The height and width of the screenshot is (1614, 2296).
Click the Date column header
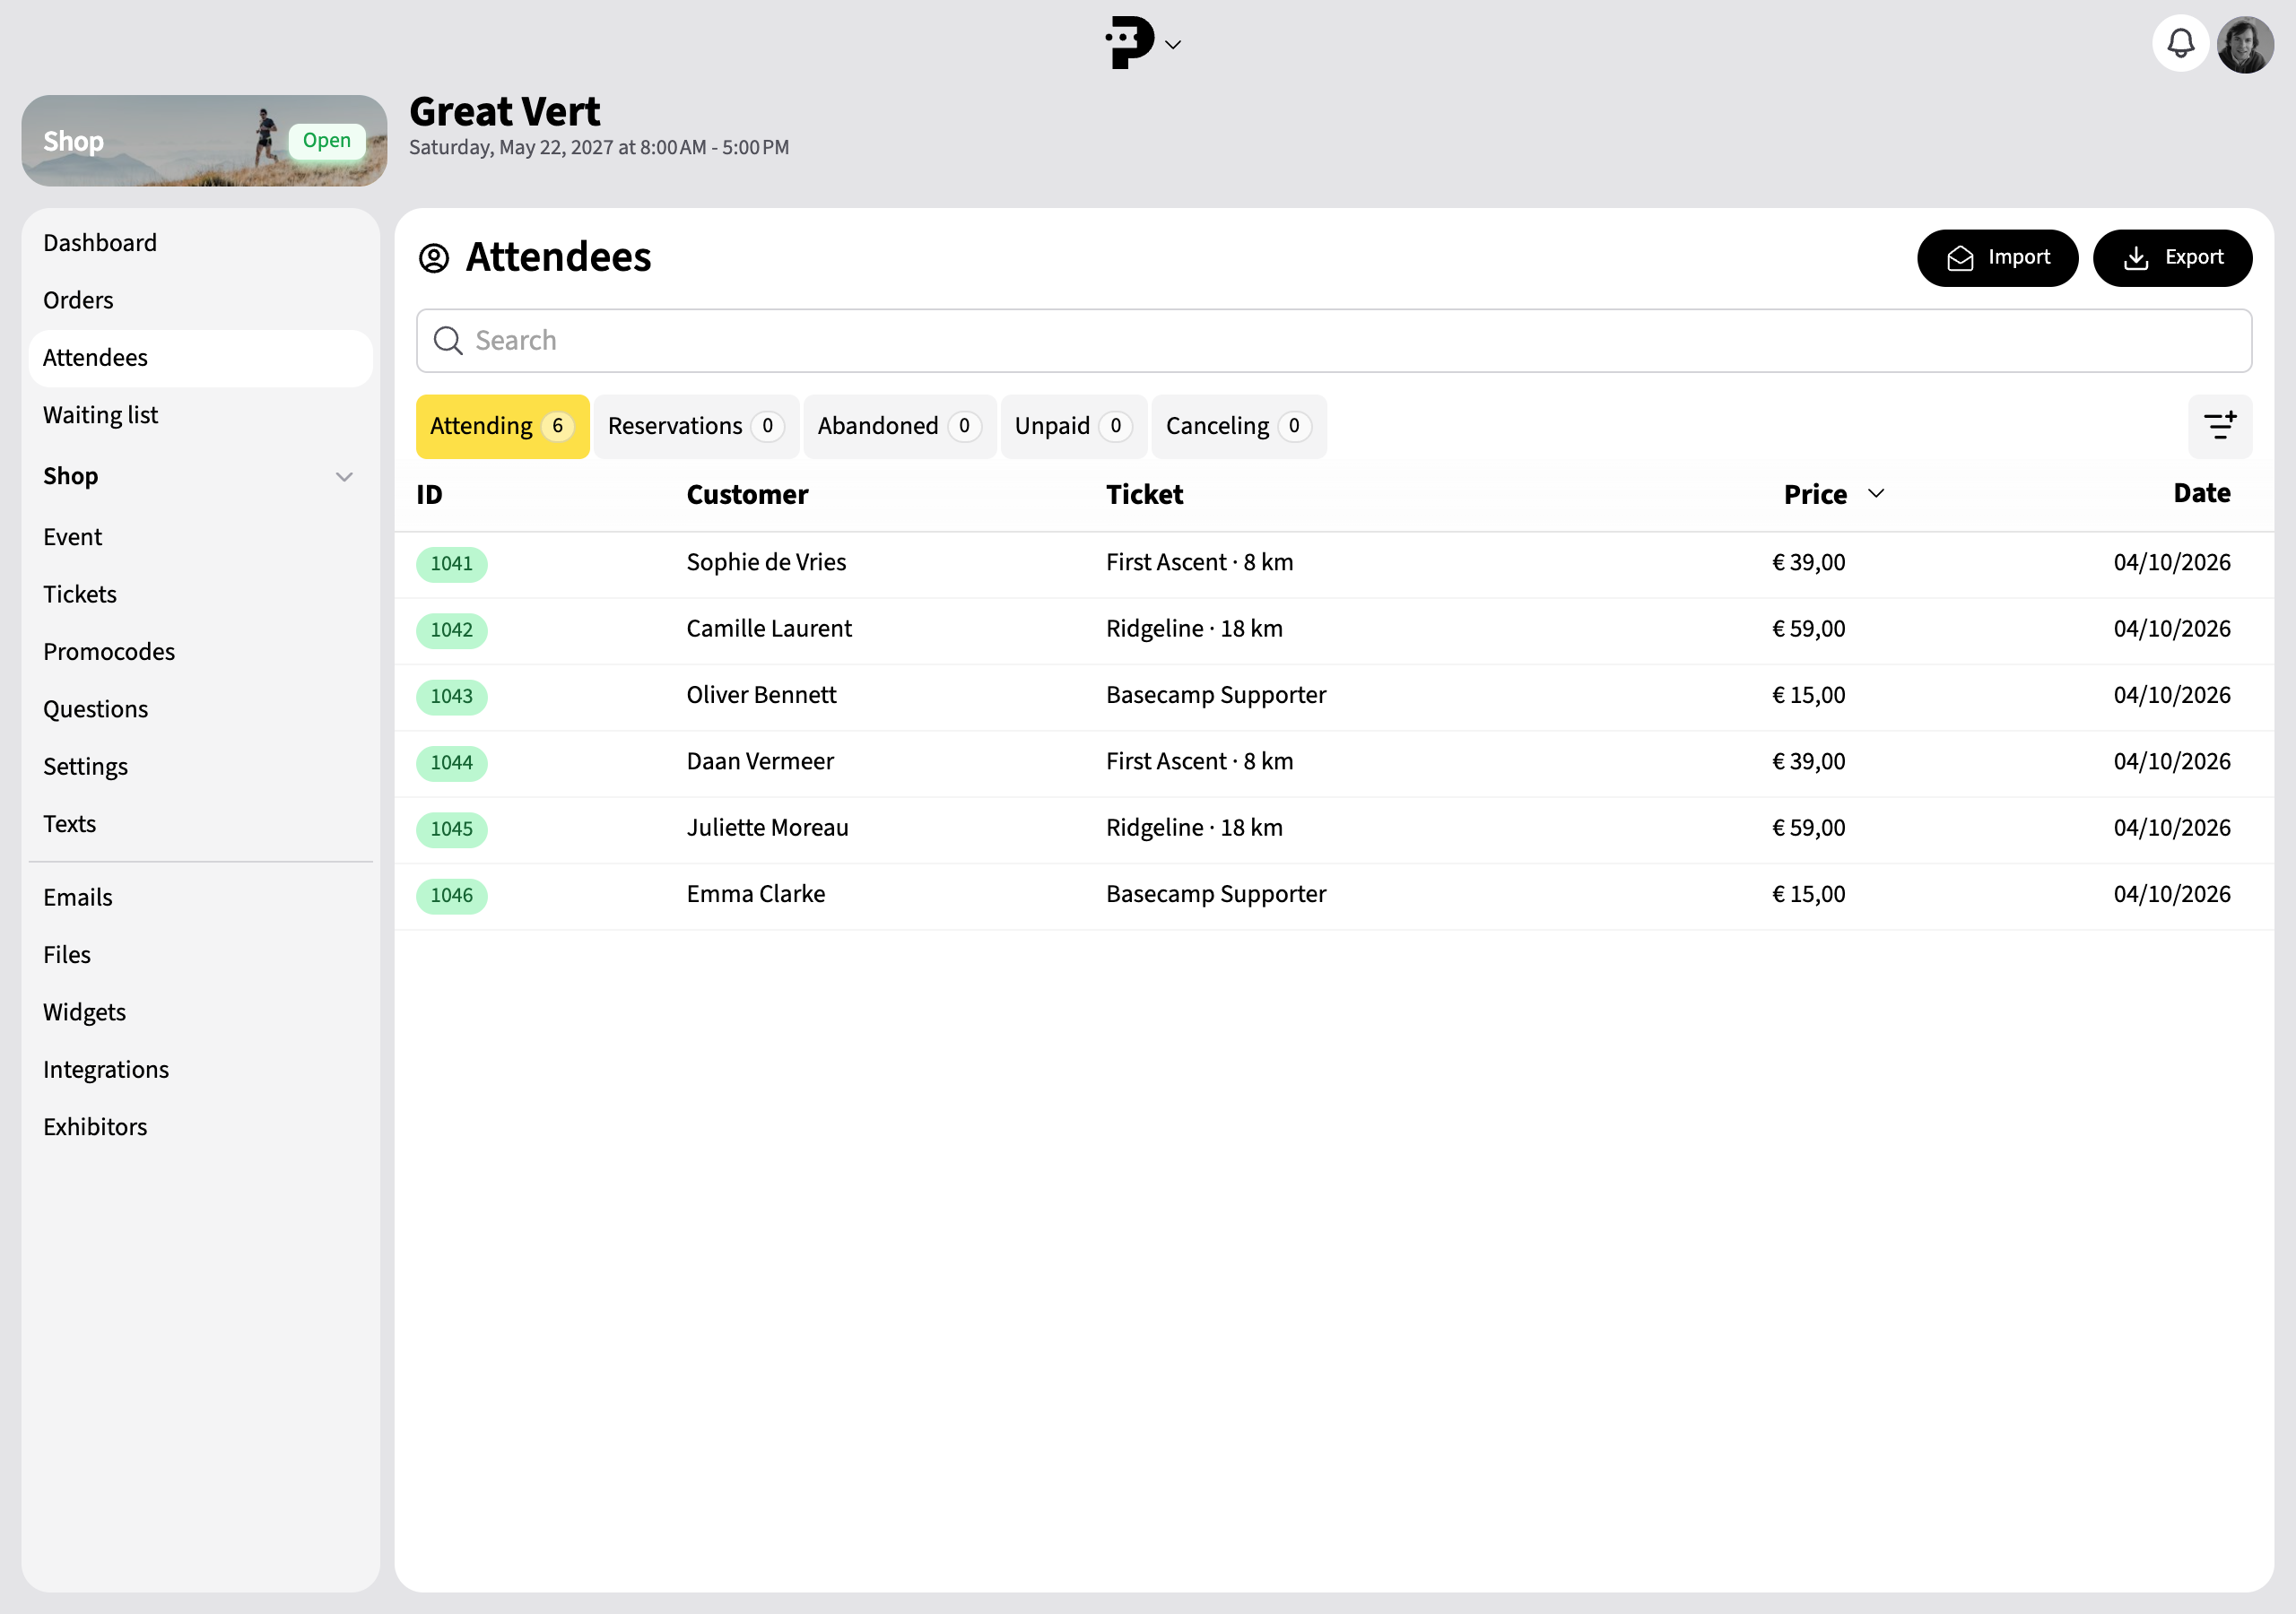[x=2202, y=493]
